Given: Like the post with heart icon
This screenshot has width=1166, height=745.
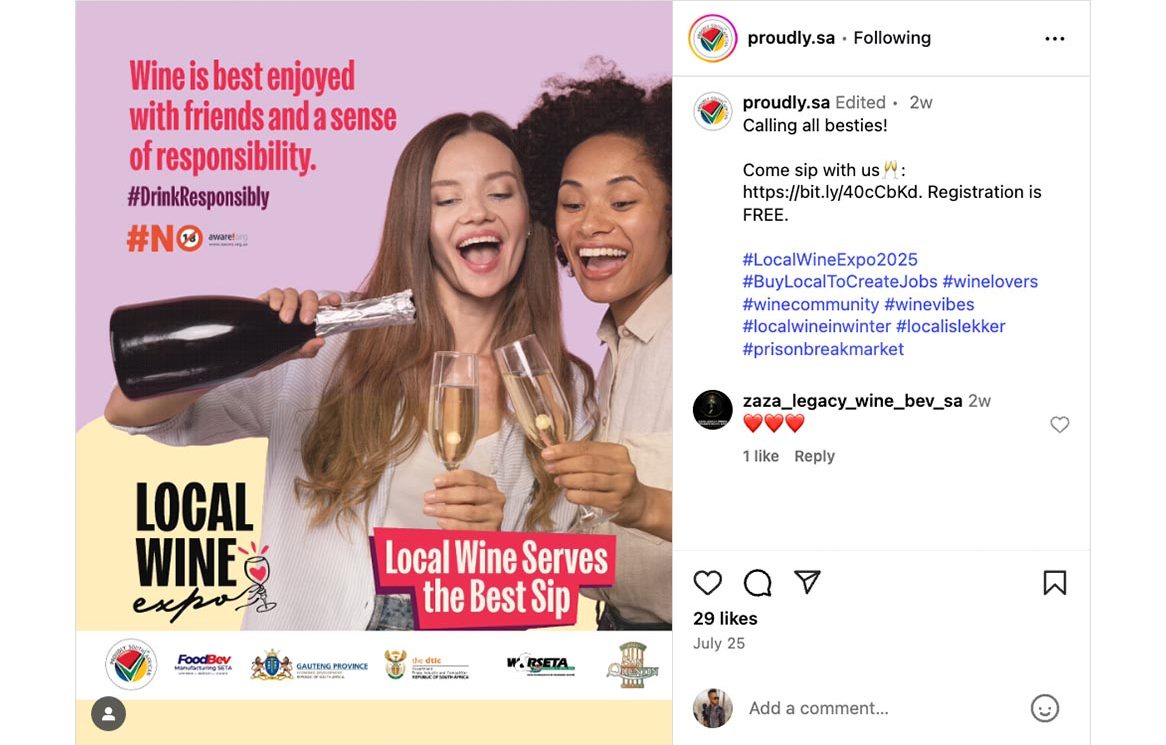Looking at the screenshot, I should click(707, 582).
